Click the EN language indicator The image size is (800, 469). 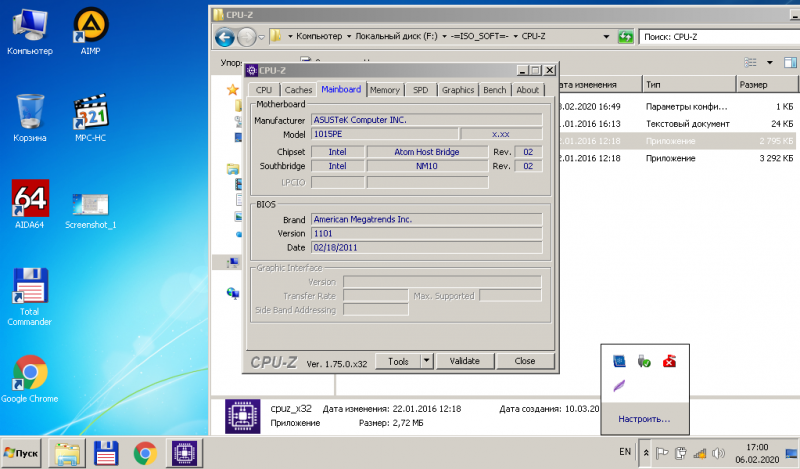(x=625, y=452)
